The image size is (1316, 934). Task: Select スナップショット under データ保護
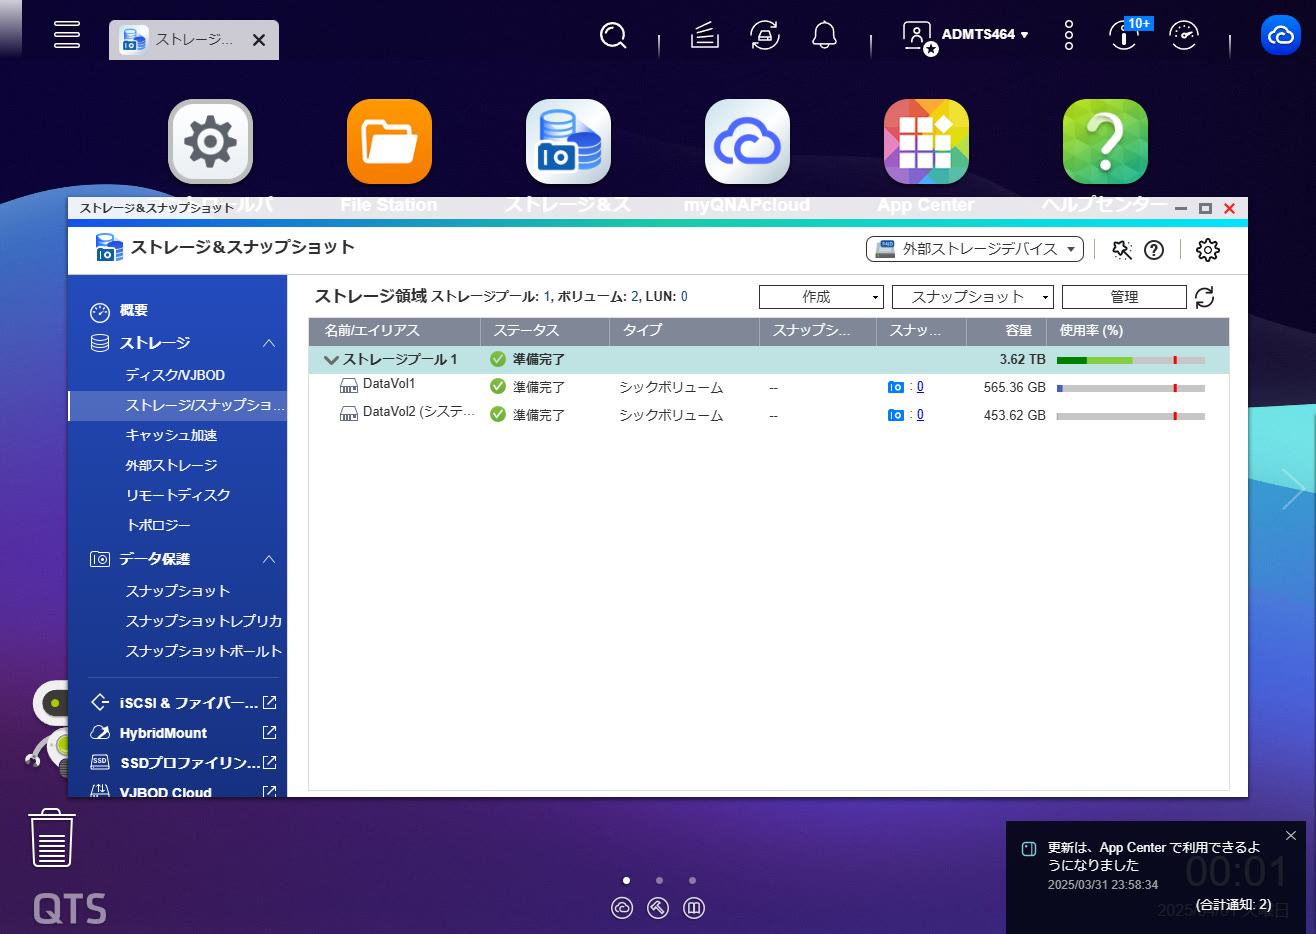[x=178, y=591]
